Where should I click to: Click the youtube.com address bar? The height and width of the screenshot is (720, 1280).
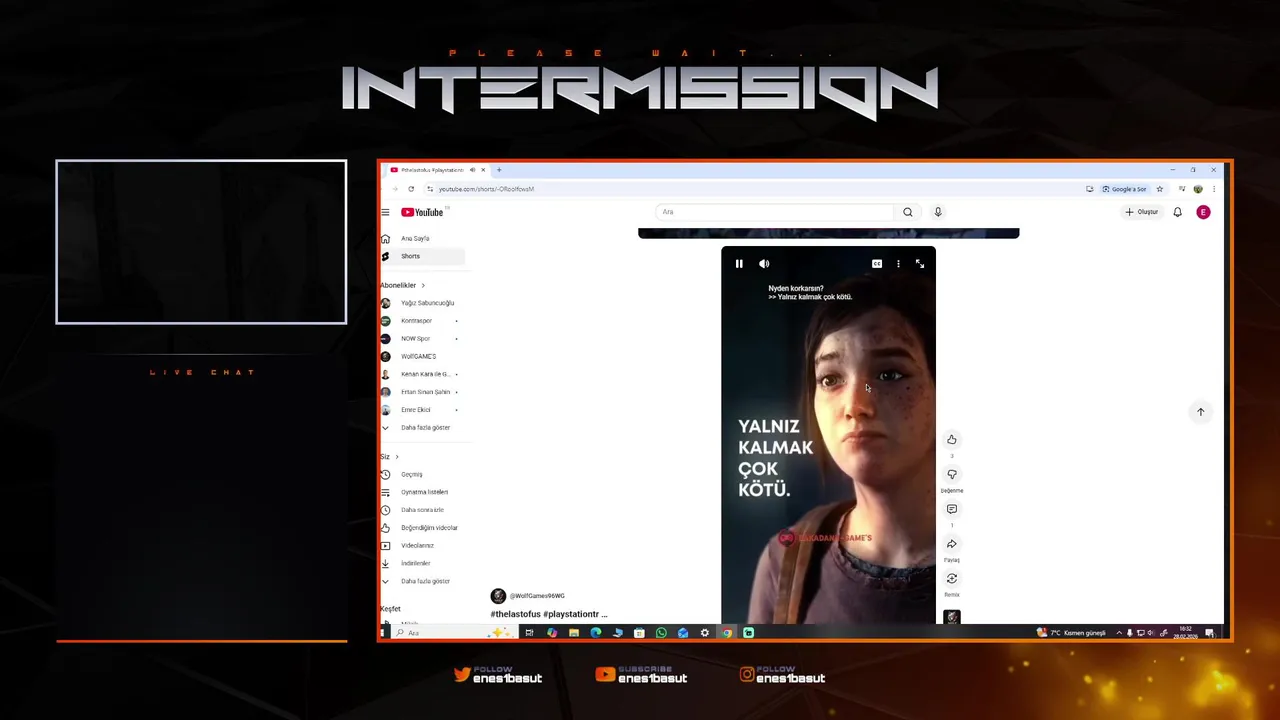click(x=486, y=189)
